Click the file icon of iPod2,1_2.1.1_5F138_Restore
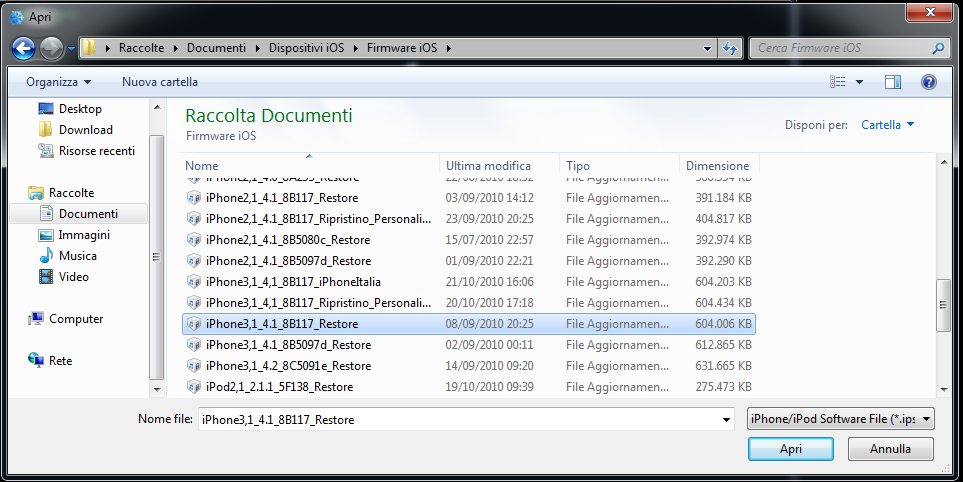963x482 pixels. [194, 387]
